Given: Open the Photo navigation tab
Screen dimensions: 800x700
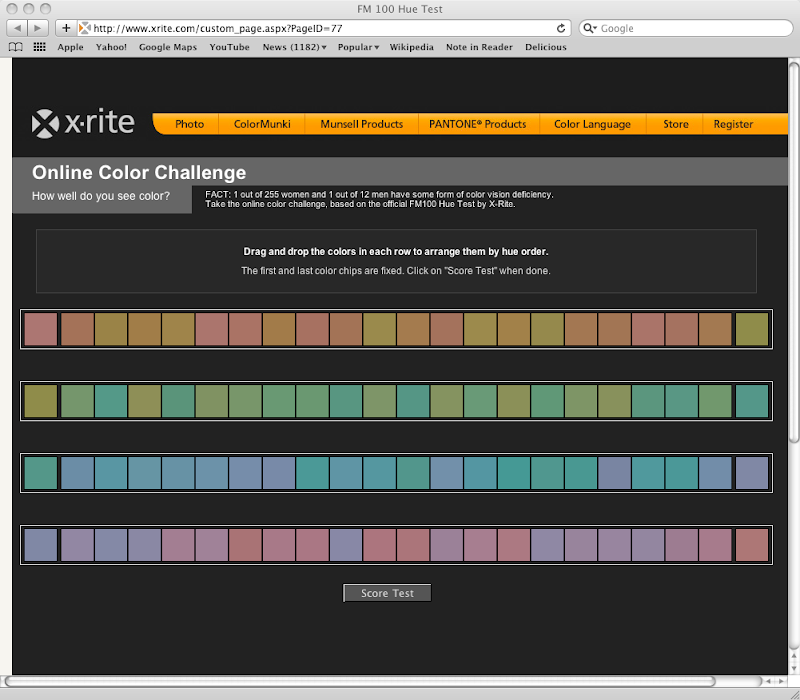Looking at the screenshot, I should (189, 124).
